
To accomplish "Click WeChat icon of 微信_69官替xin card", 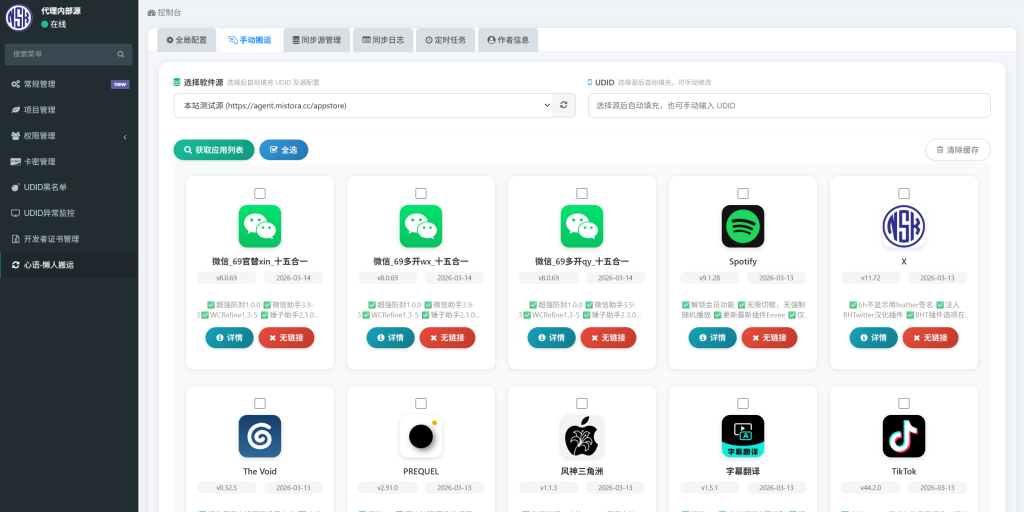I will [260, 226].
